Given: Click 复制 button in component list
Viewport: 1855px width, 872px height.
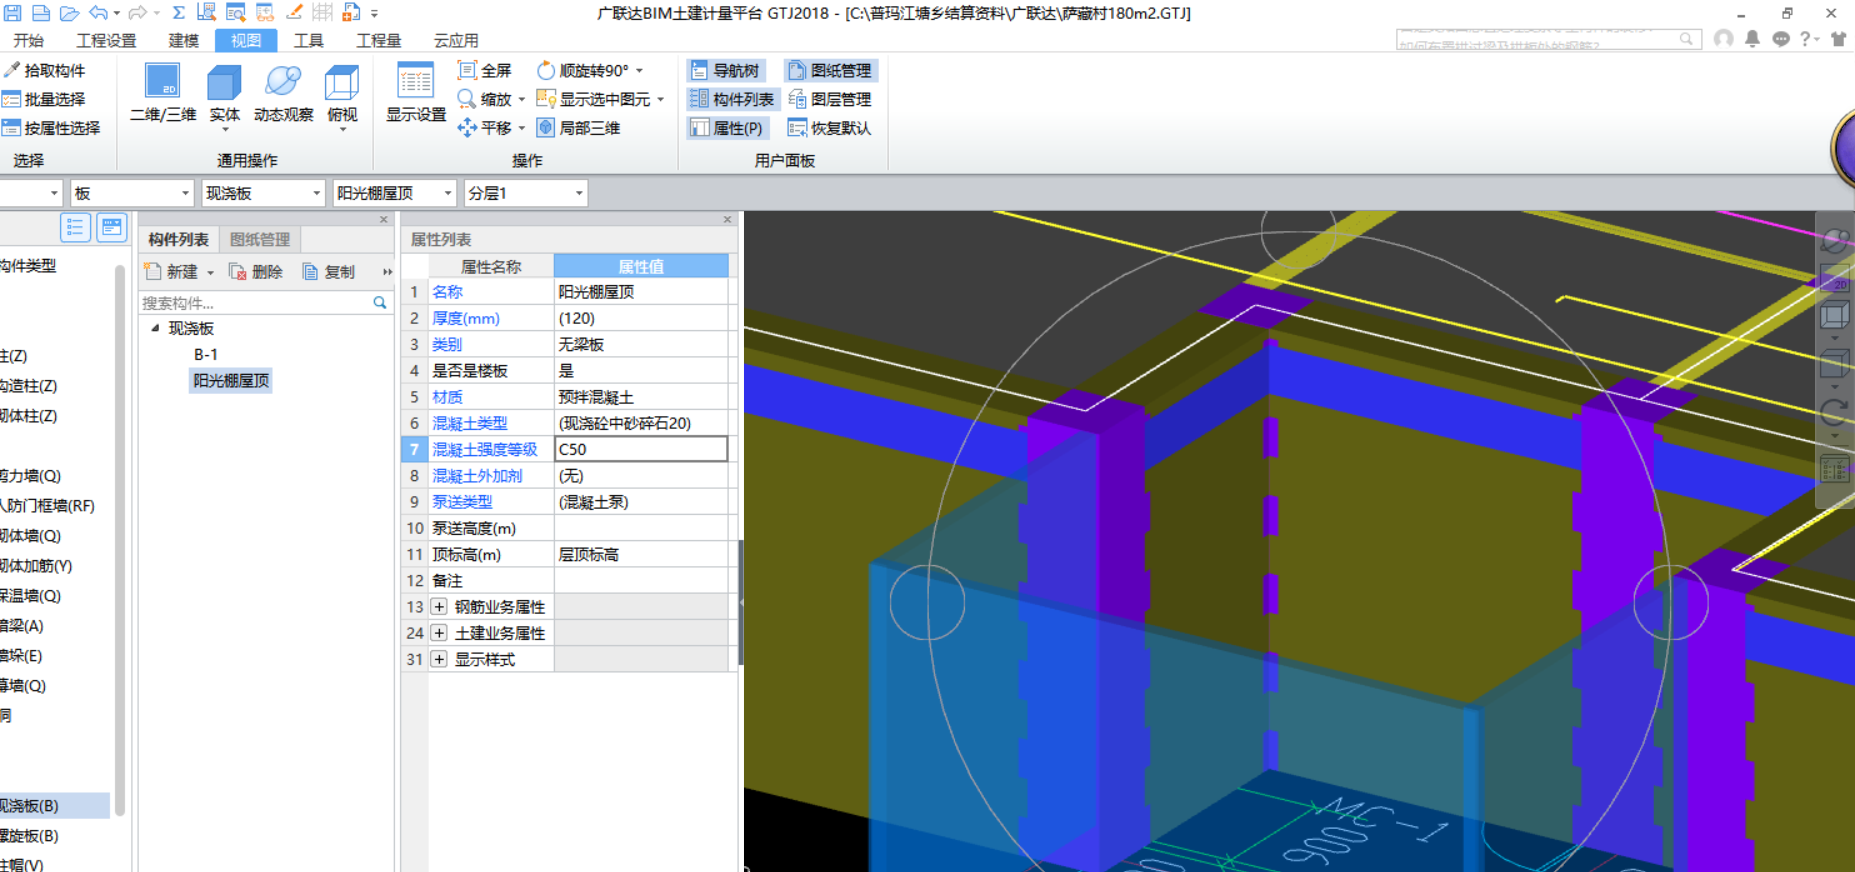Looking at the screenshot, I should coord(329,272).
